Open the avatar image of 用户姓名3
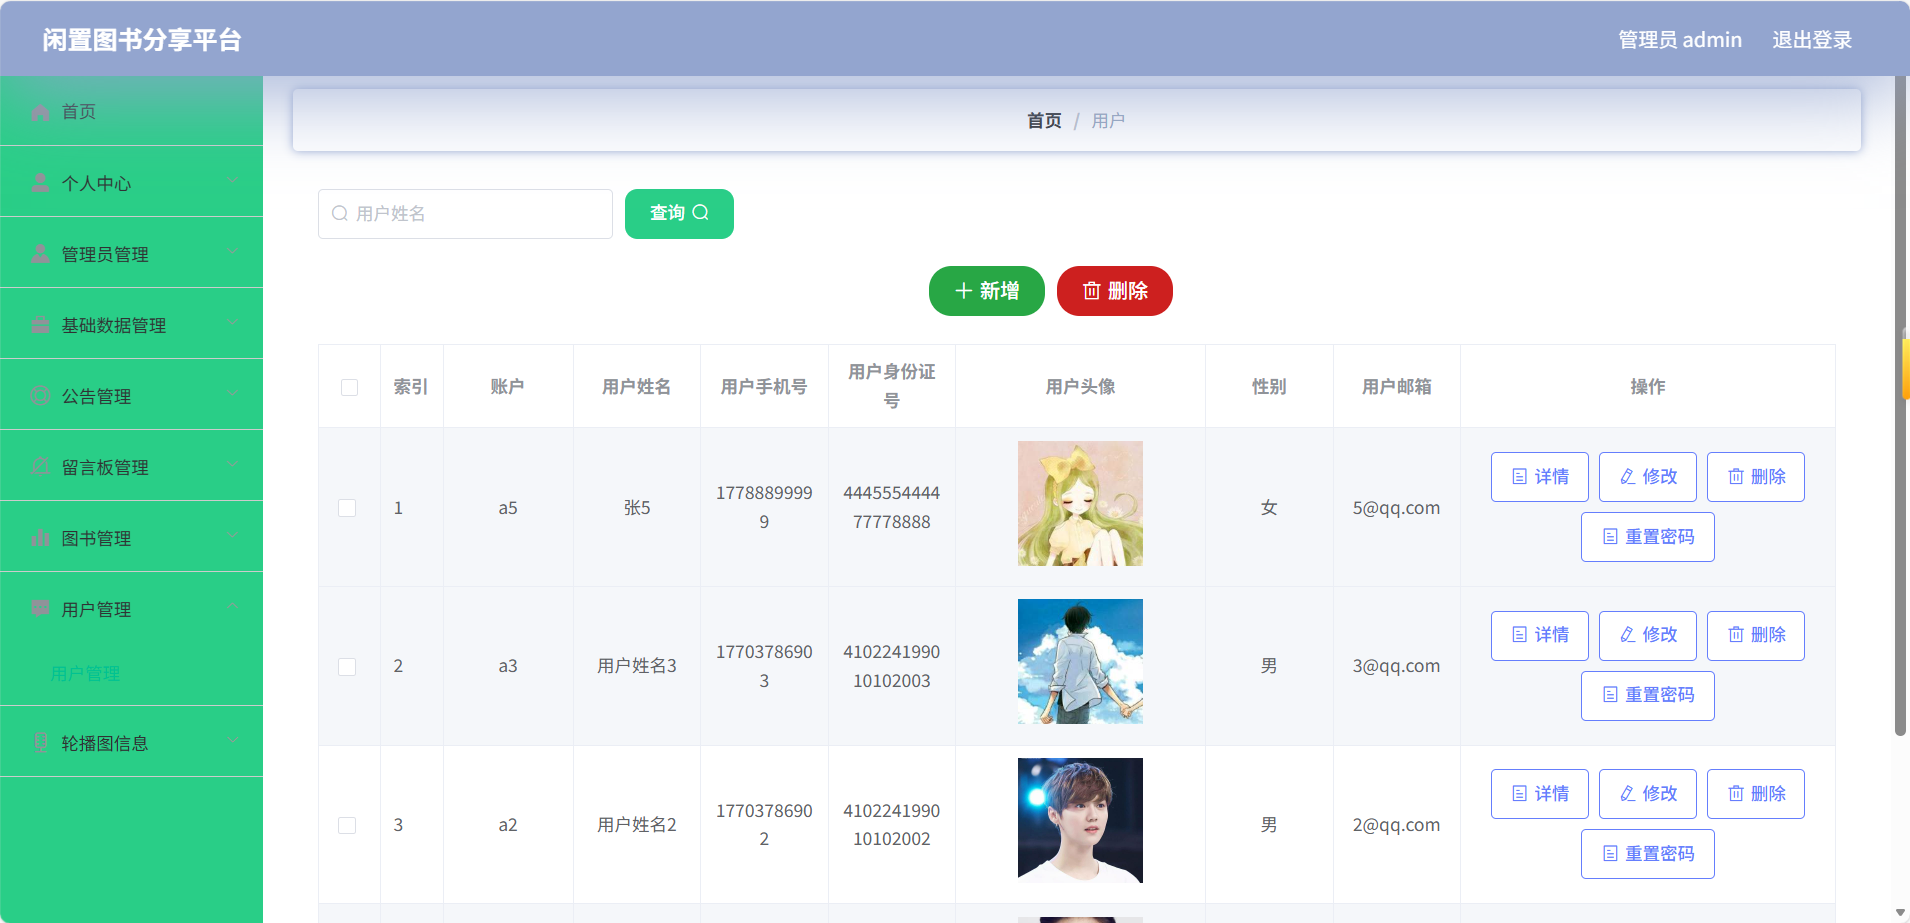This screenshot has width=1910, height=923. pos(1080,662)
